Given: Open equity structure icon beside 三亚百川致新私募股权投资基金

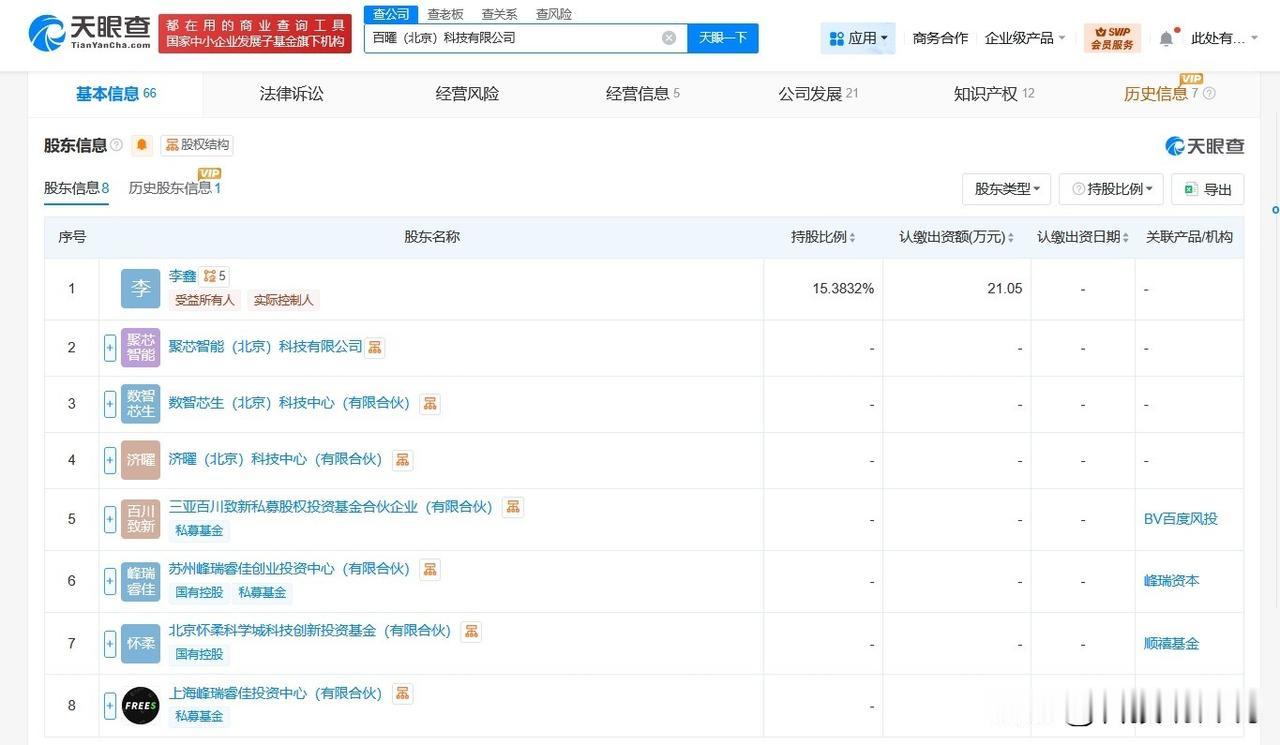Looking at the screenshot, I should click(x=513, y=507).
